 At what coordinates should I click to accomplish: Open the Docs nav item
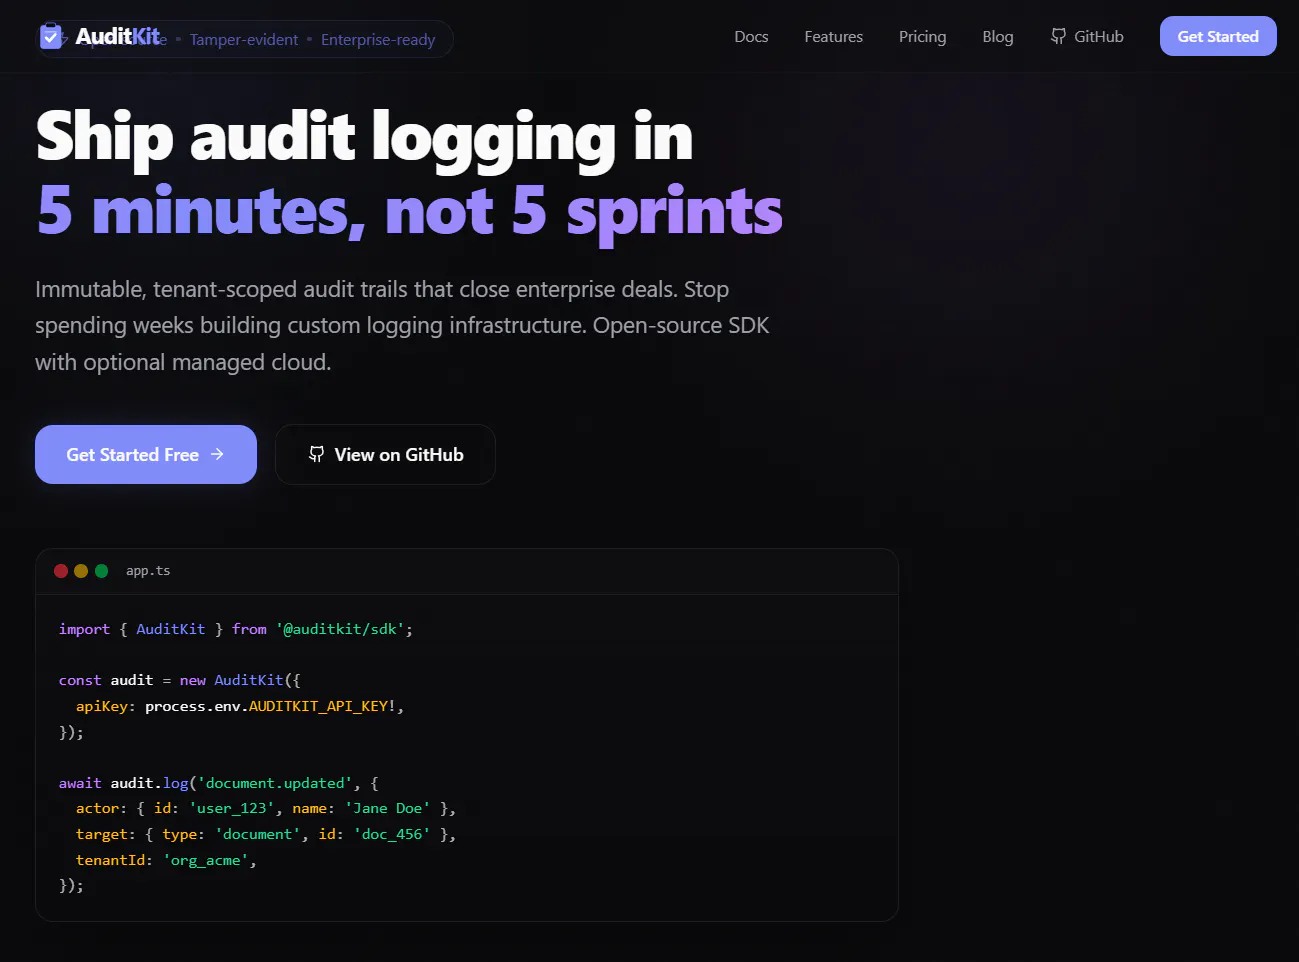coord(751,36)
